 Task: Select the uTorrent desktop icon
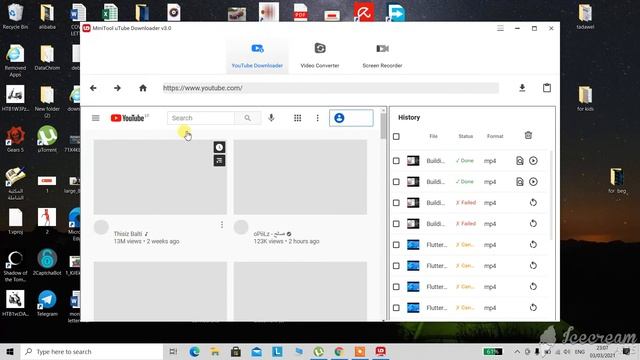point(47,139)
